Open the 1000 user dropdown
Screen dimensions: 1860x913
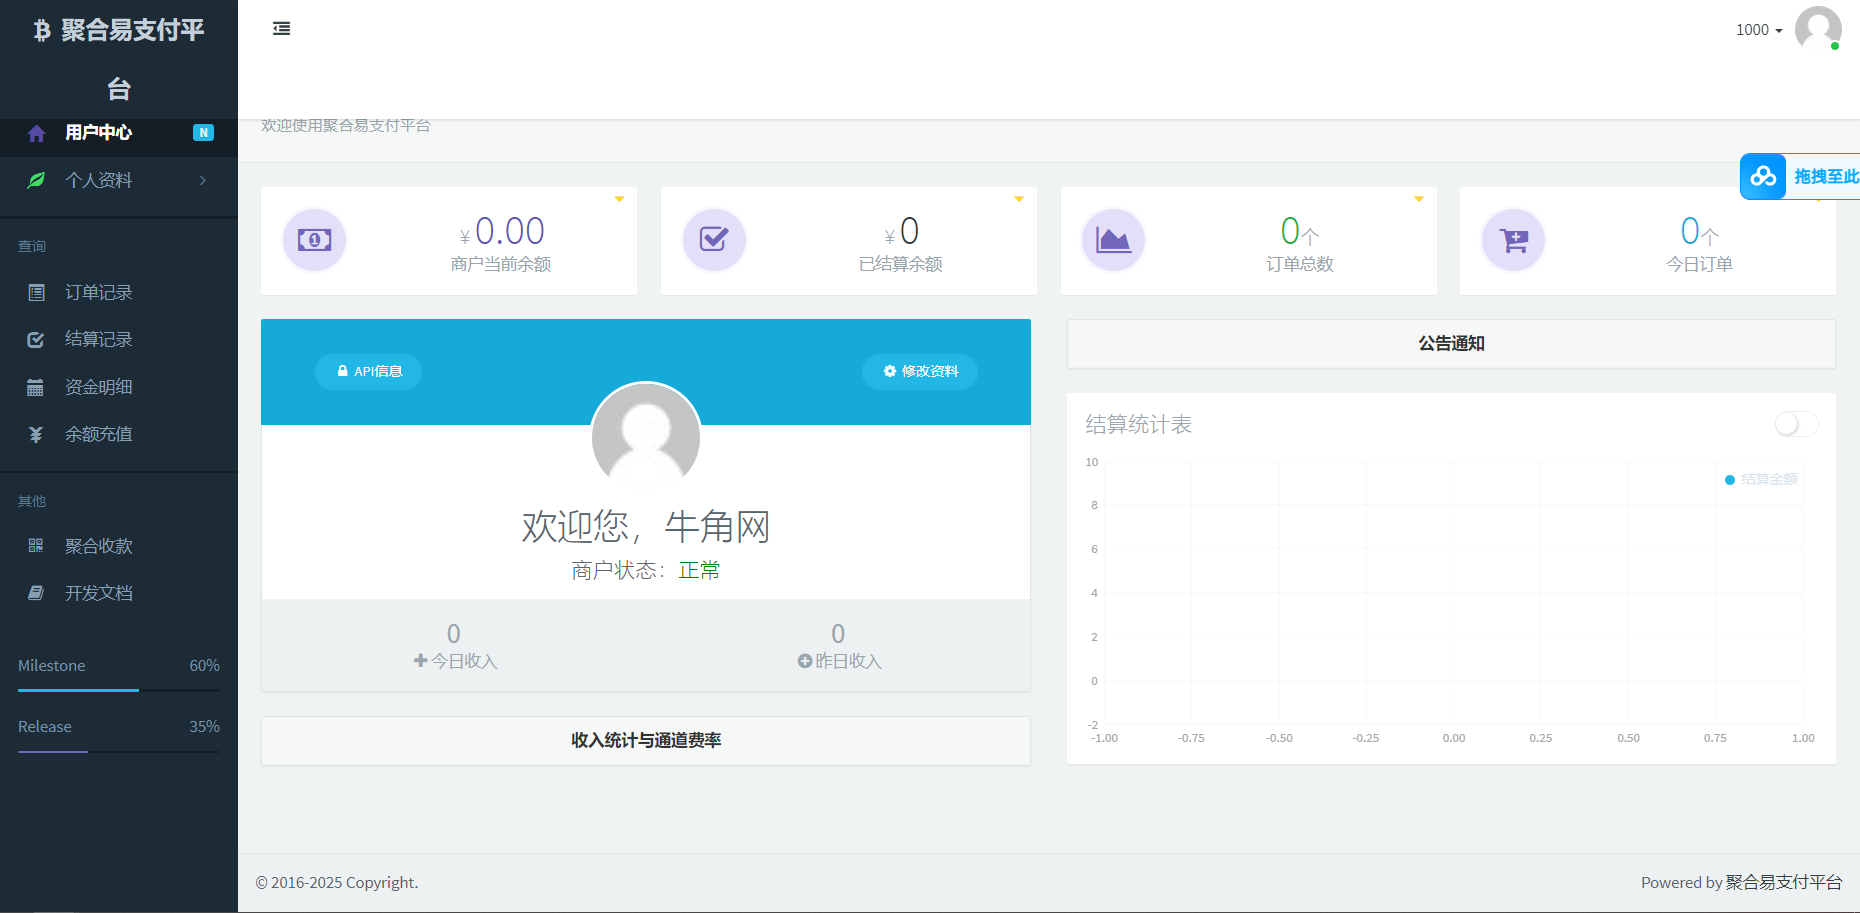pyautogui.click(x=1759, y=30)
